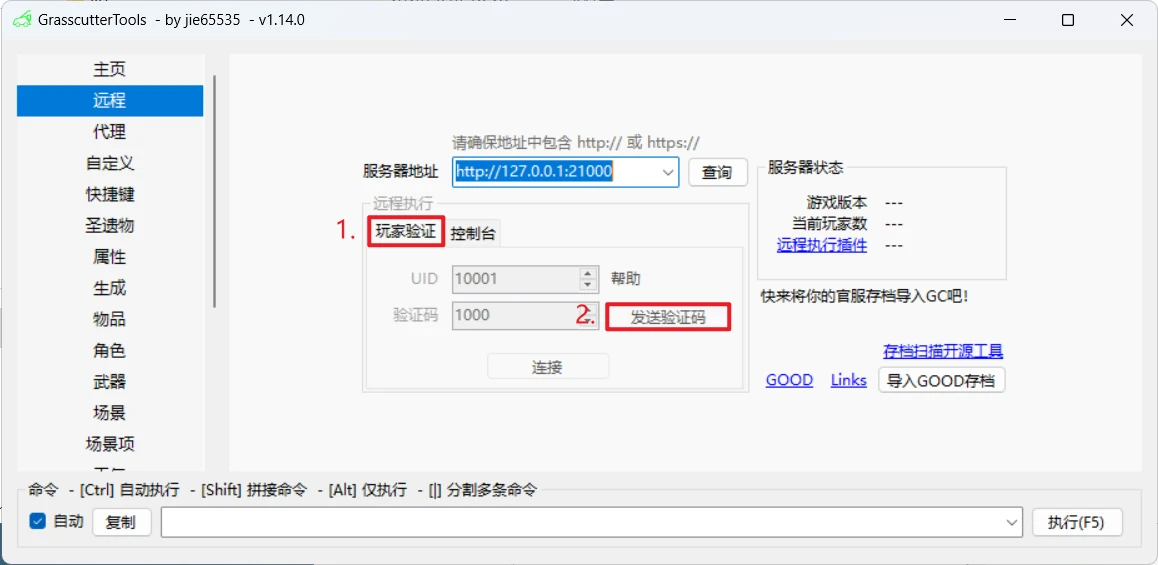Click the 发送验证码 button
The width and height of the screenshot is (1158, 565).
[x=668, y=318]
